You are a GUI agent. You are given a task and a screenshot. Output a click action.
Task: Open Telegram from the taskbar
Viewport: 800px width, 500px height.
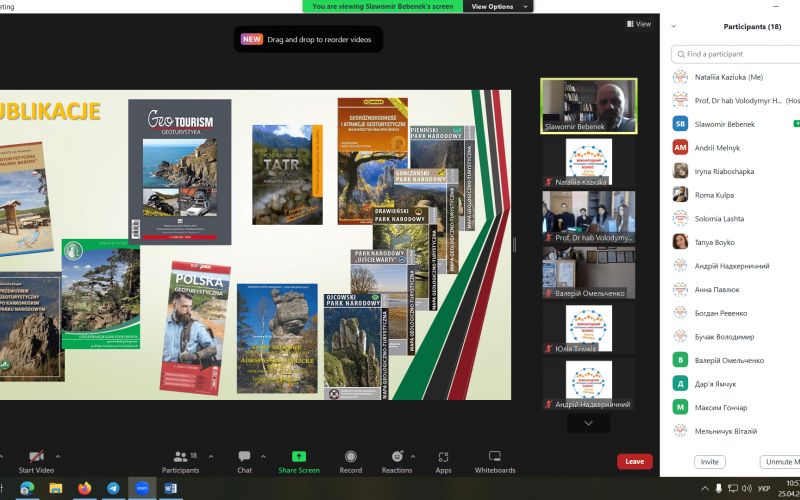click(x=113, y=489)
